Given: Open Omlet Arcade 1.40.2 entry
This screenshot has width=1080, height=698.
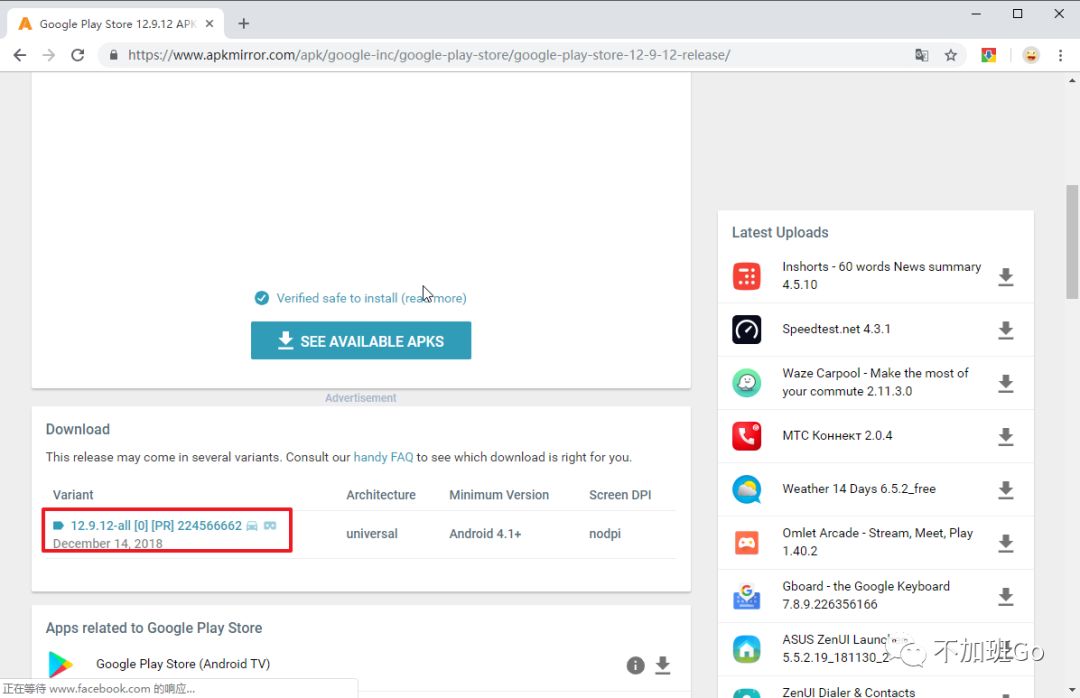Looking at the screenshot, I should (878, 542).
